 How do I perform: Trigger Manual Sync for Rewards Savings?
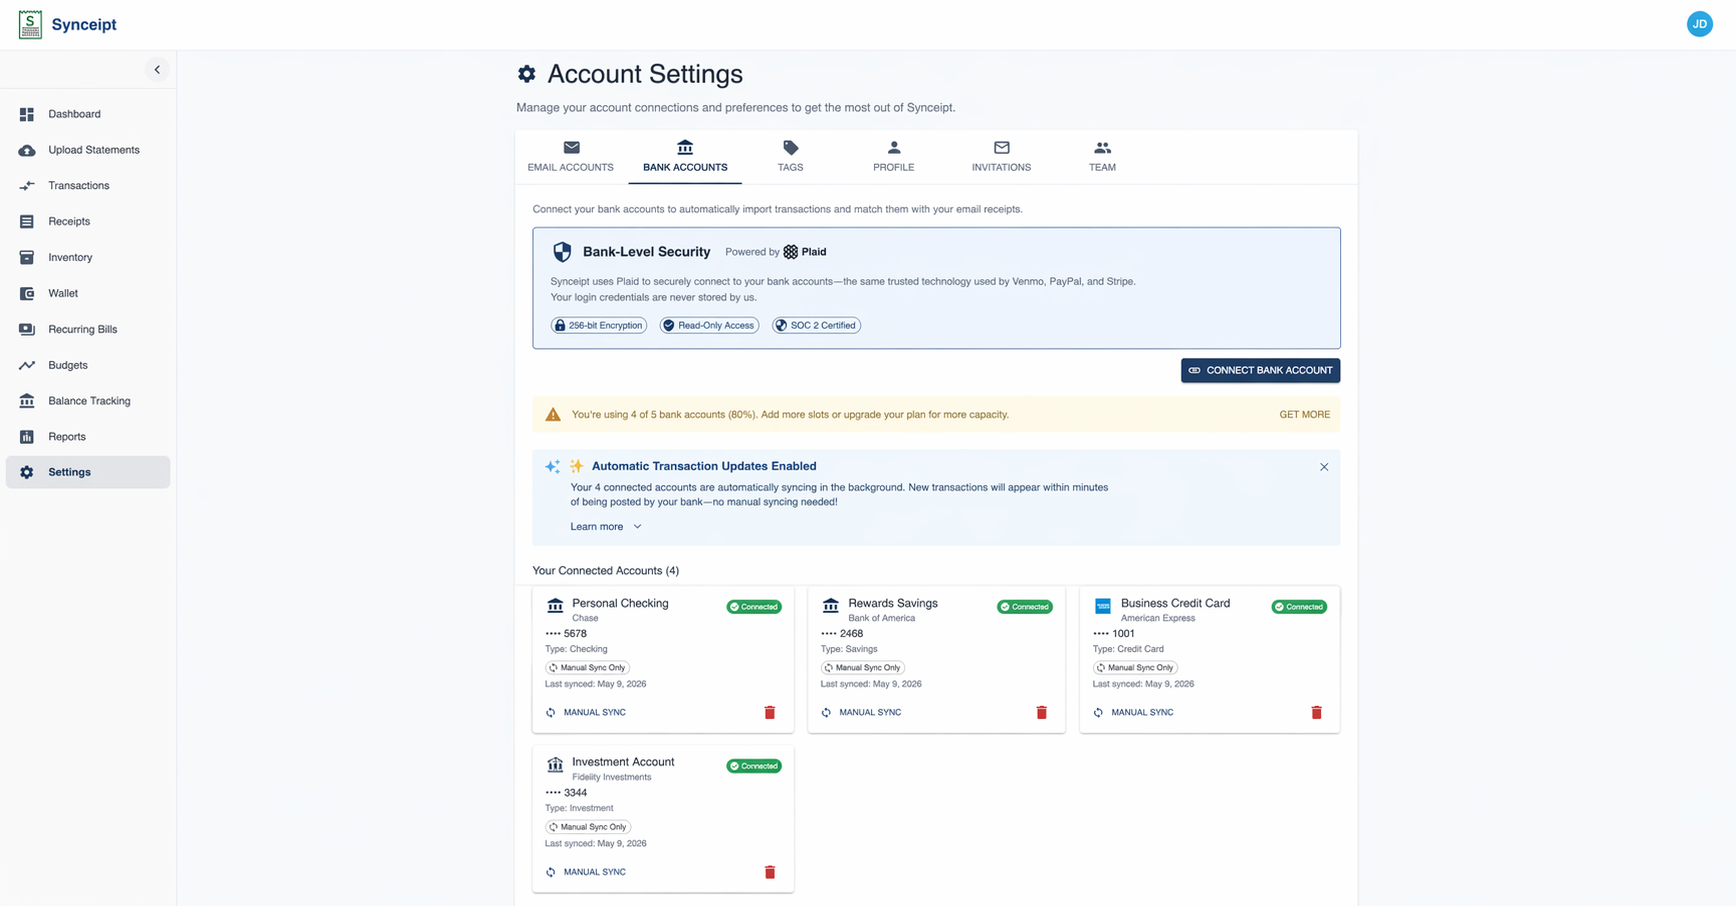click(861, 712)
